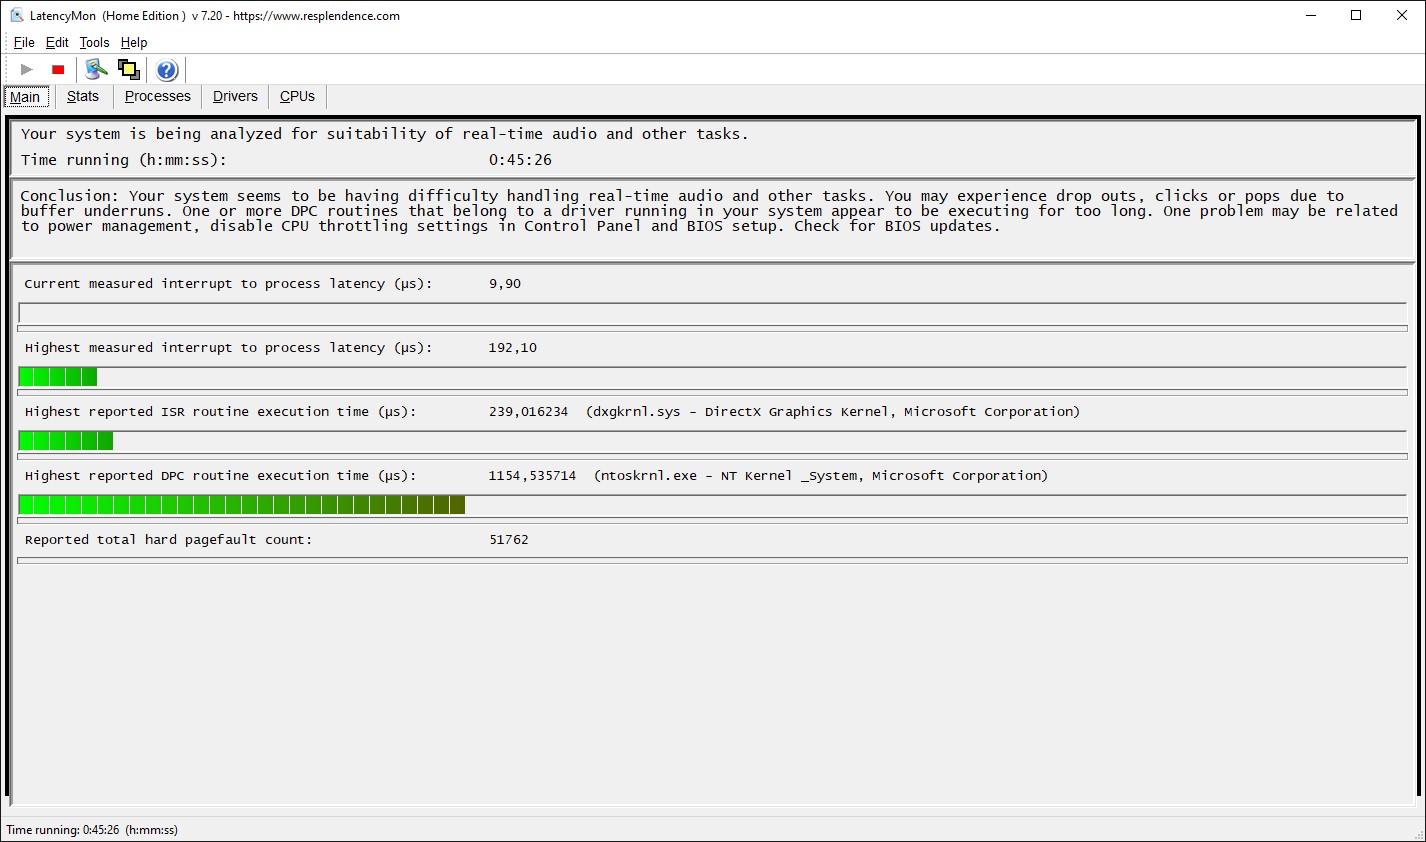Image resolution: width=1426 pixels, height=842 pixels.
Task: Click highest latency value 192,10
Action: pos(513,348)
